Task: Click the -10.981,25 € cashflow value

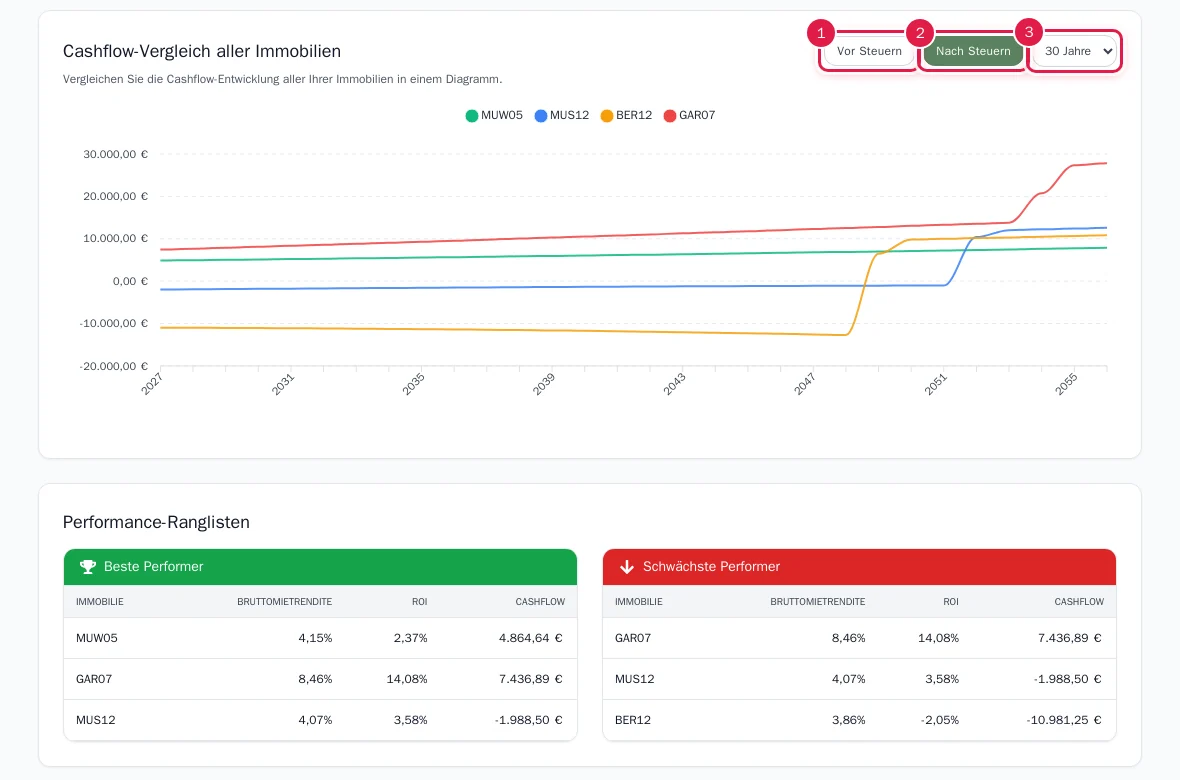Action: click(x=1064, y=720)
